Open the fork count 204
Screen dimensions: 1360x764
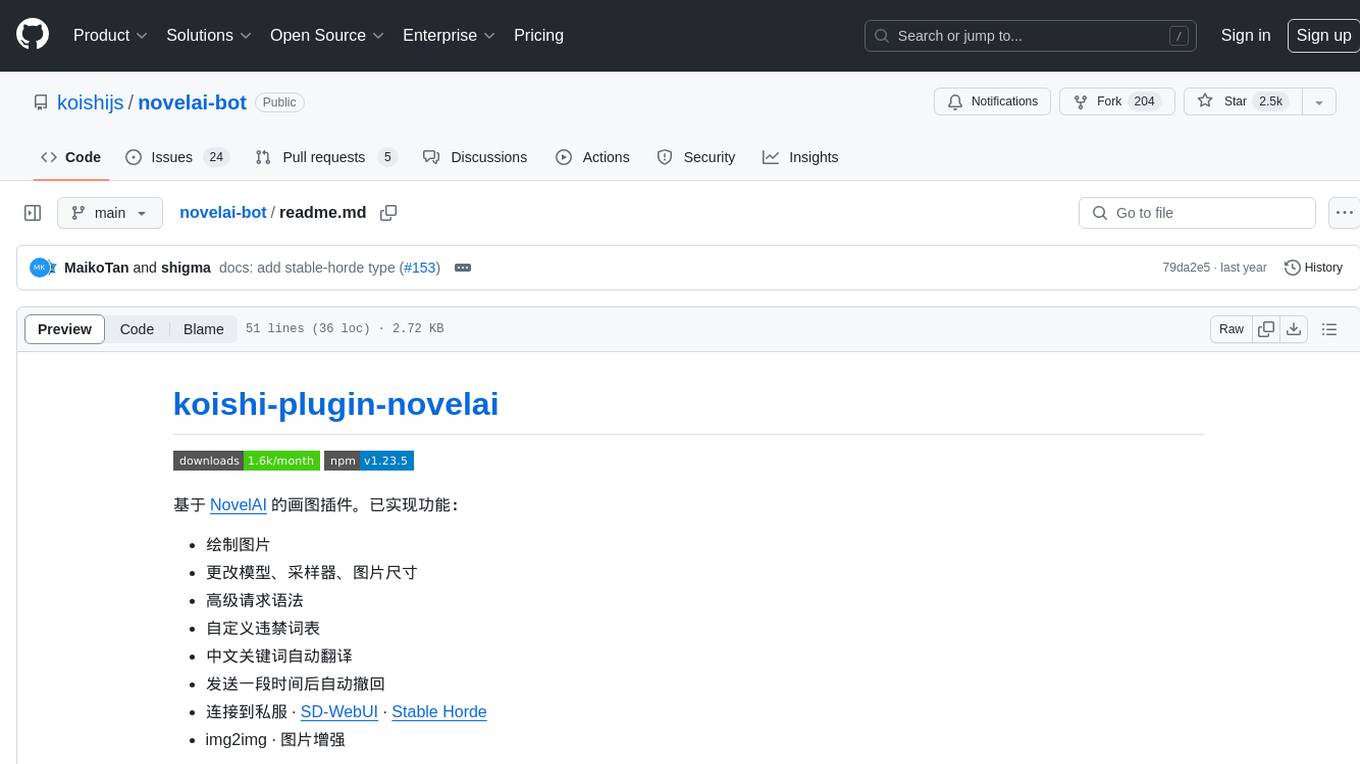[1144, 102]
